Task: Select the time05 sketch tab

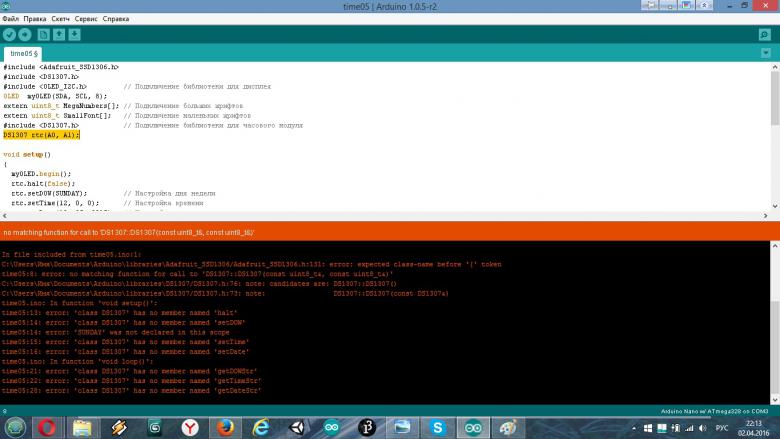Action: pyautogui.click(x=23, y=54)
